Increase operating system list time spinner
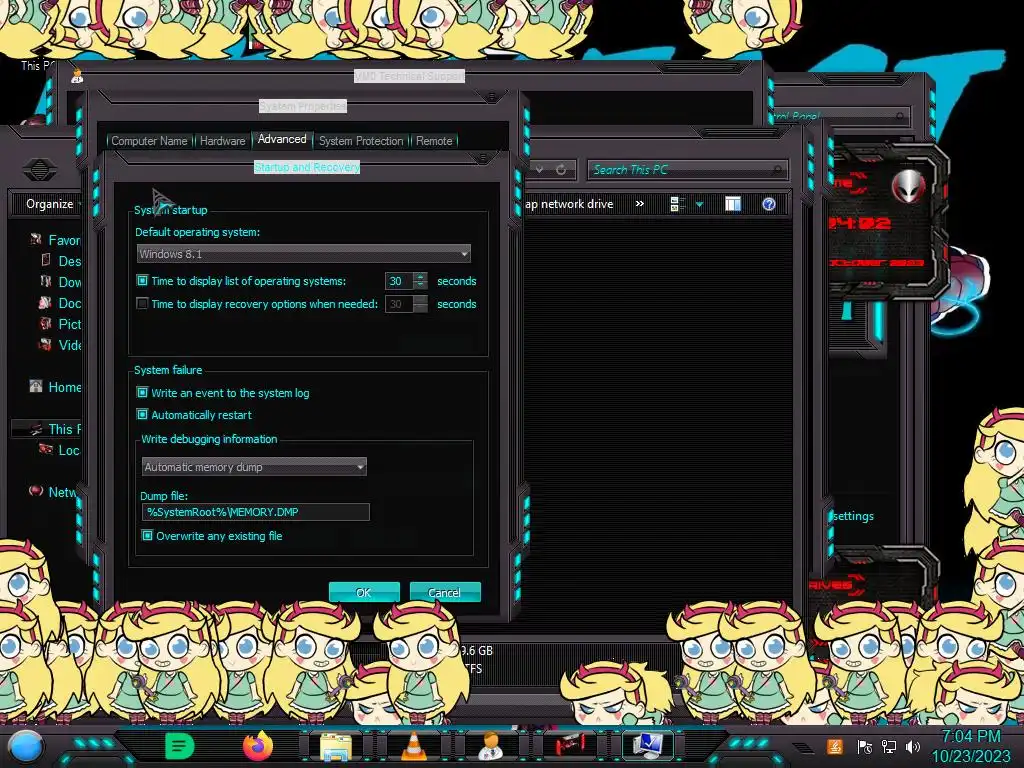 coord(421,277)
